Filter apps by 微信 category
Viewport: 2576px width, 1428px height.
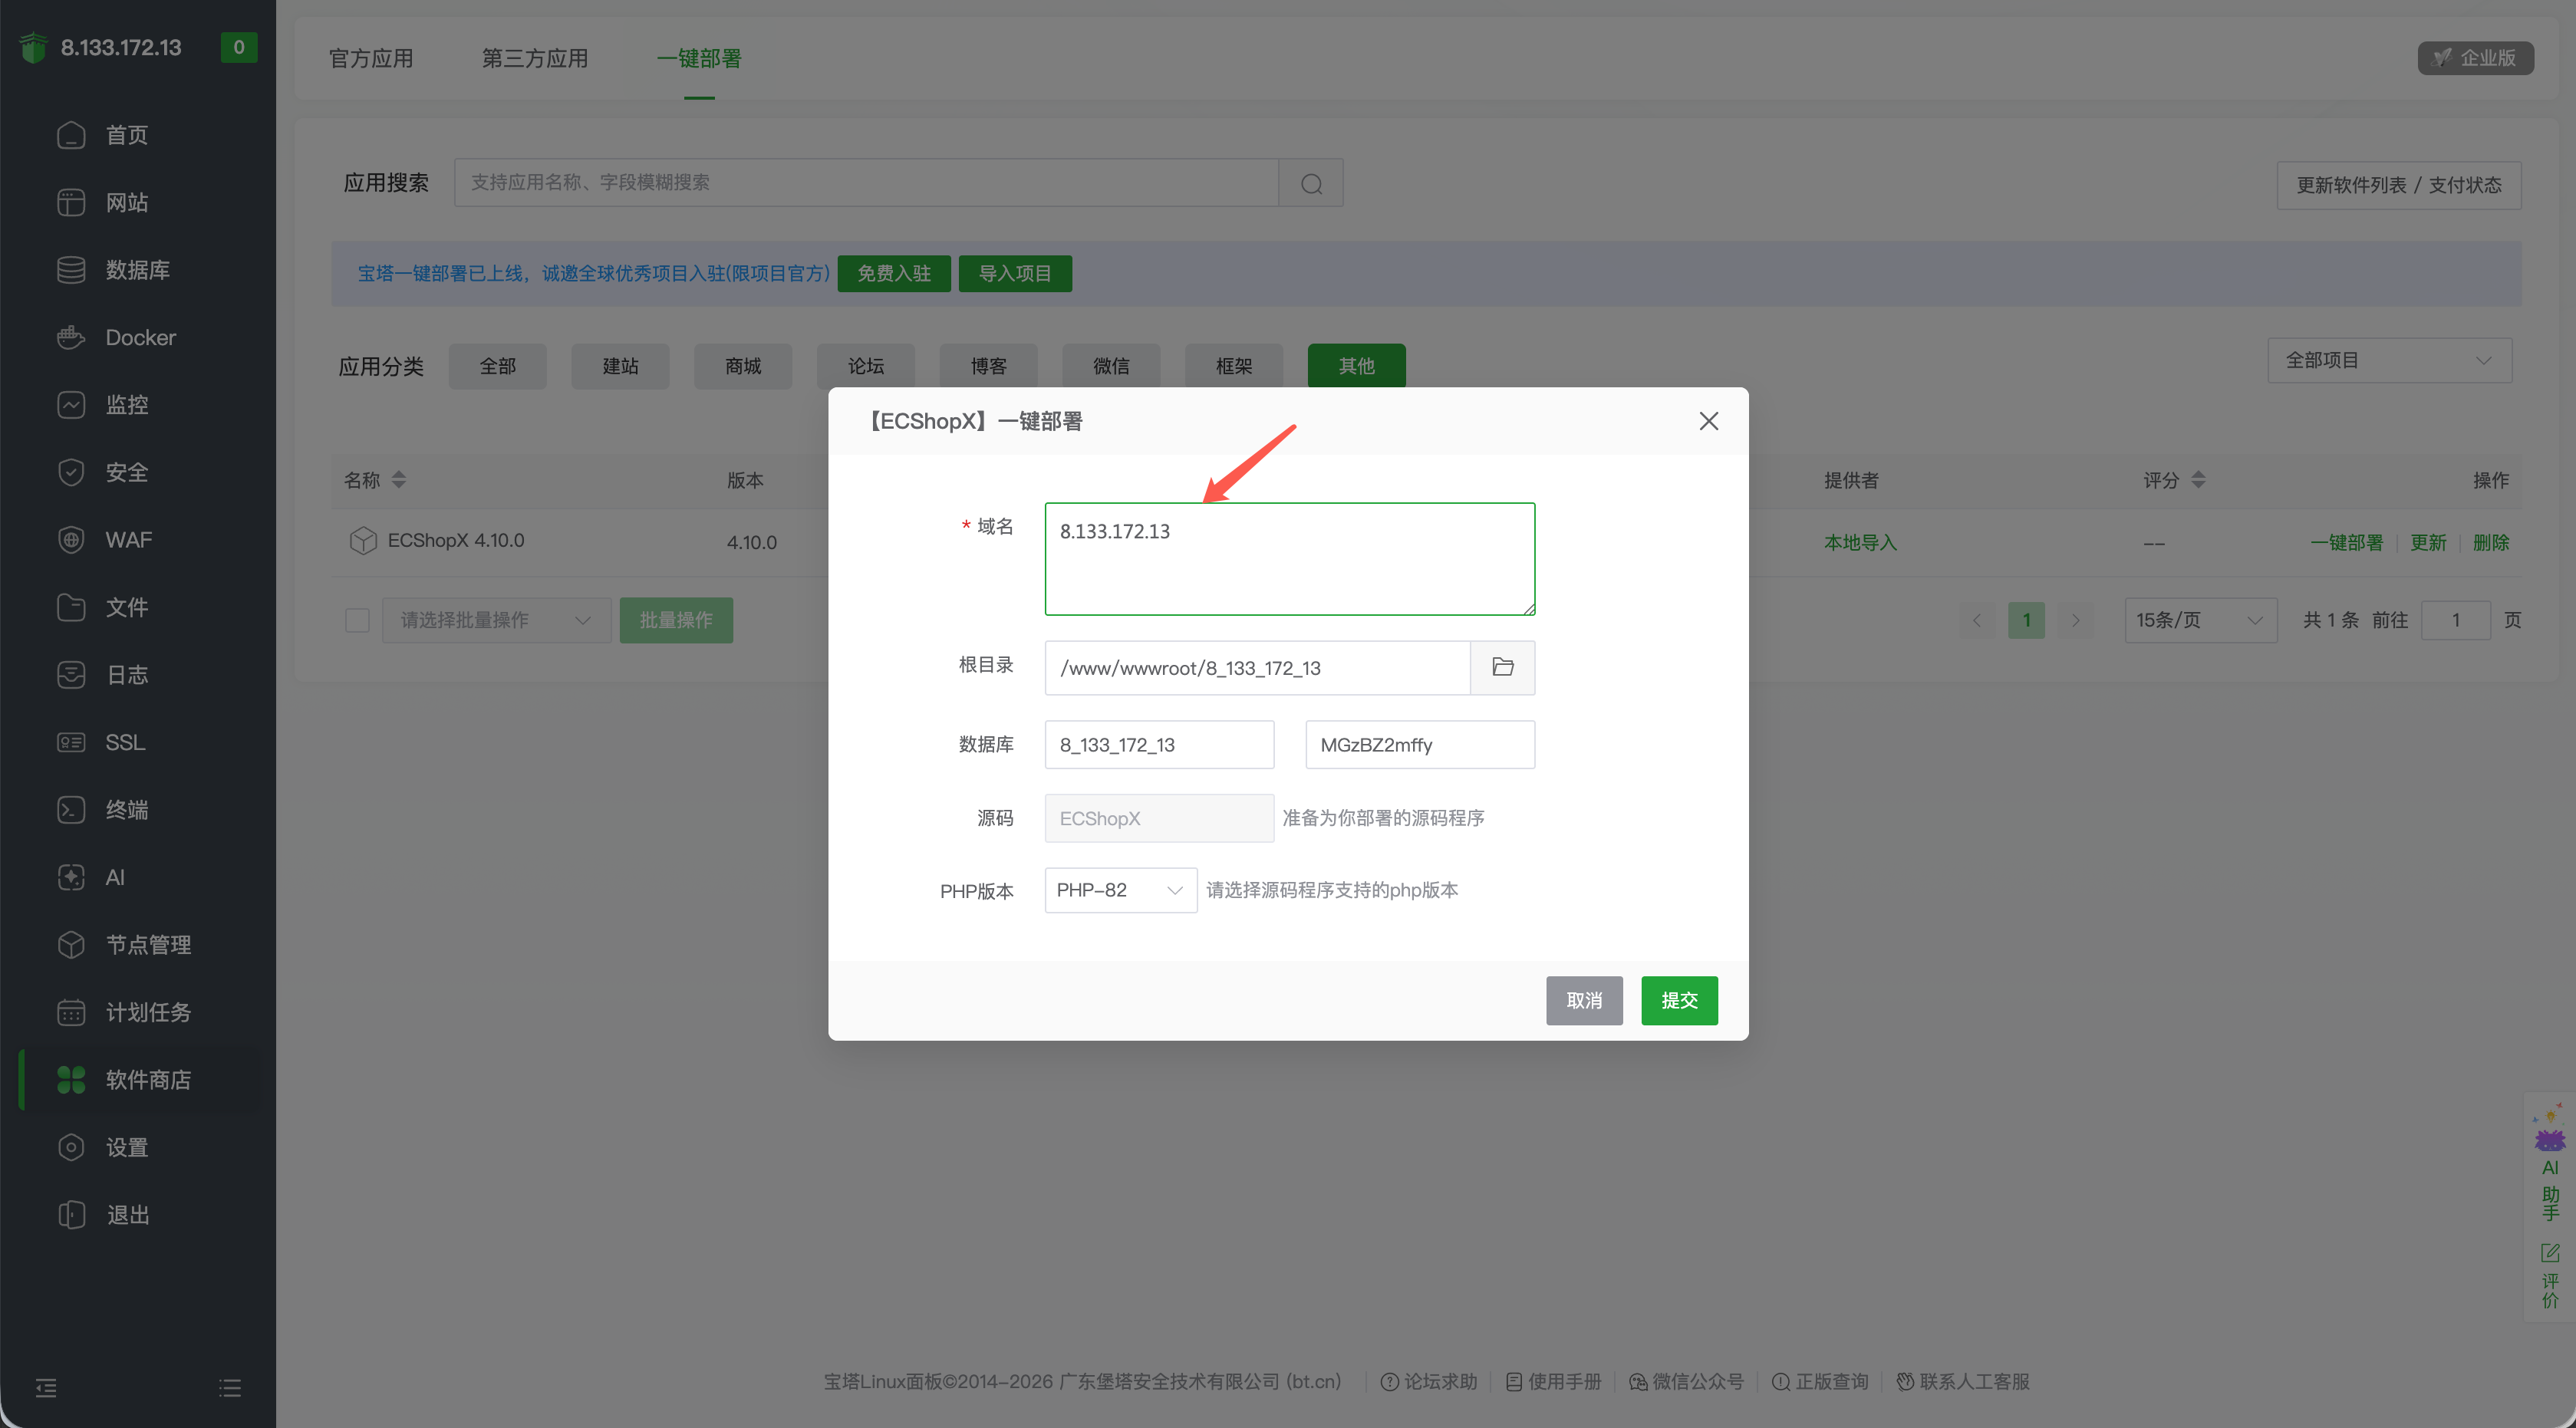click(1111, 366)
